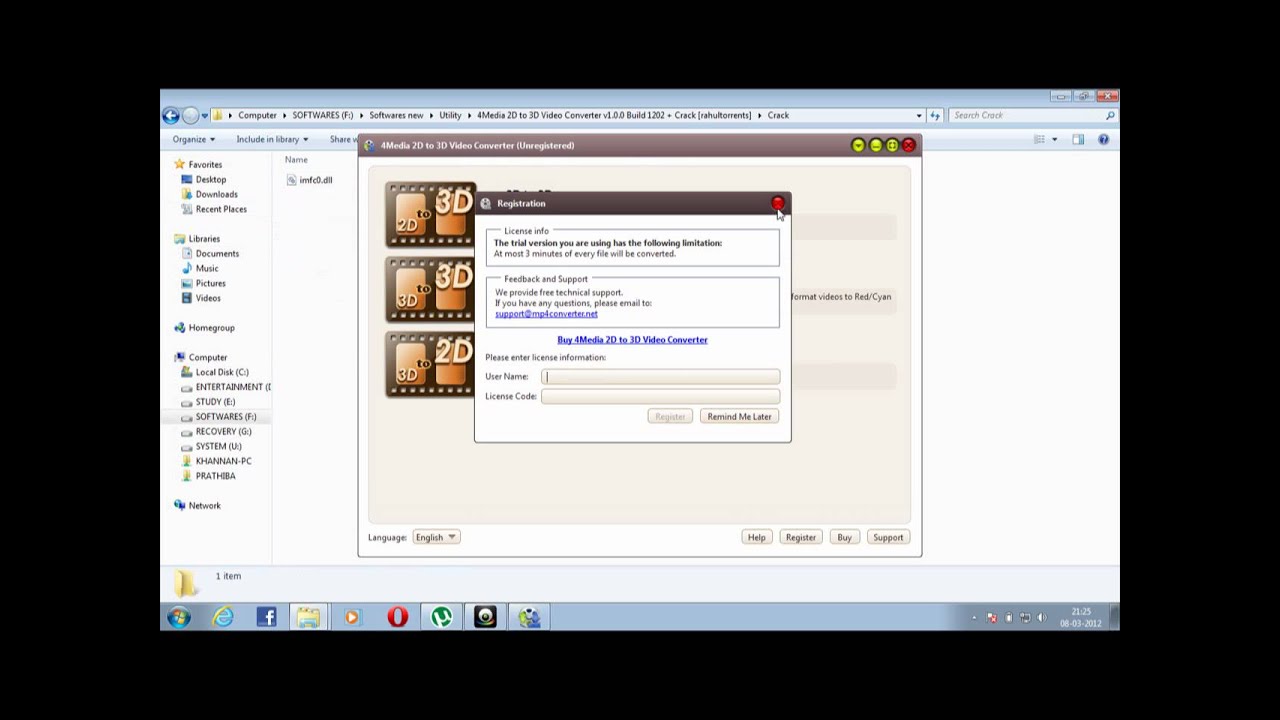Open Desktop under Favorites

pos(211,180)
